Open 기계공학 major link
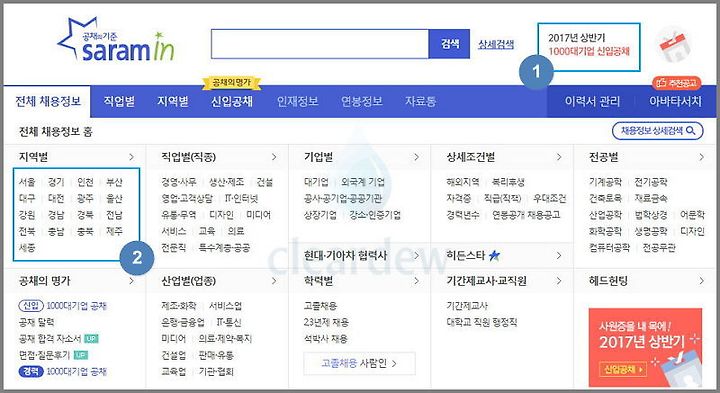720x393 pixels. (x=605, y=182)
